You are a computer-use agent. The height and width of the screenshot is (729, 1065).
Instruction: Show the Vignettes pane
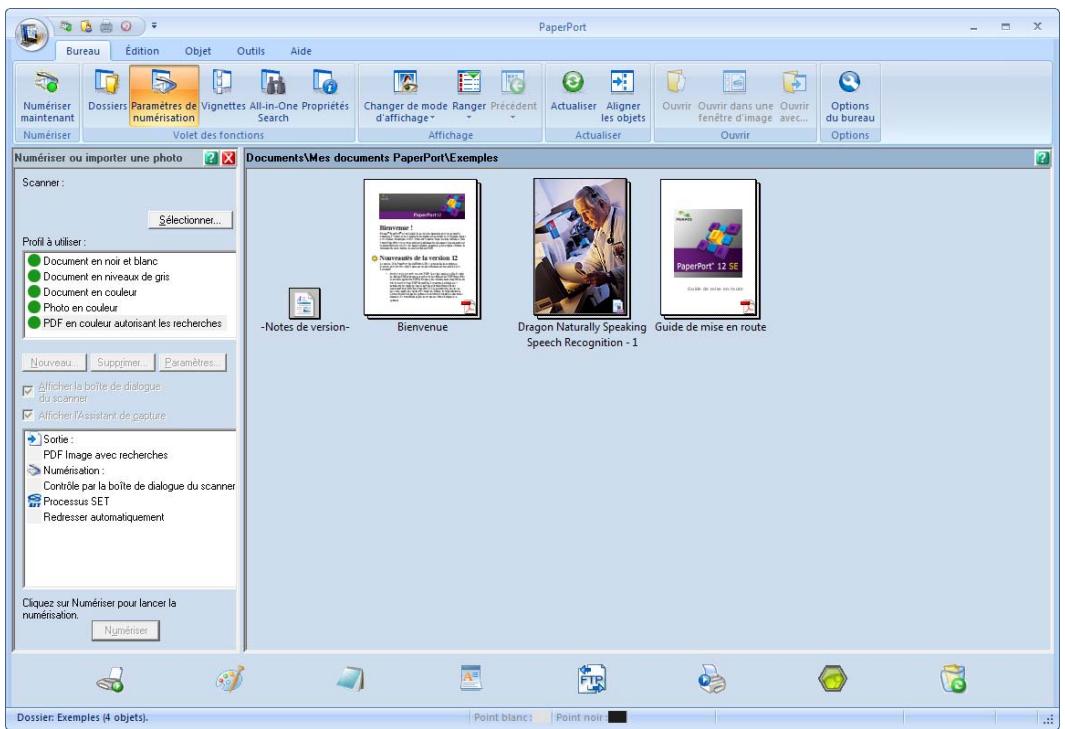click(x=223, y=90)
